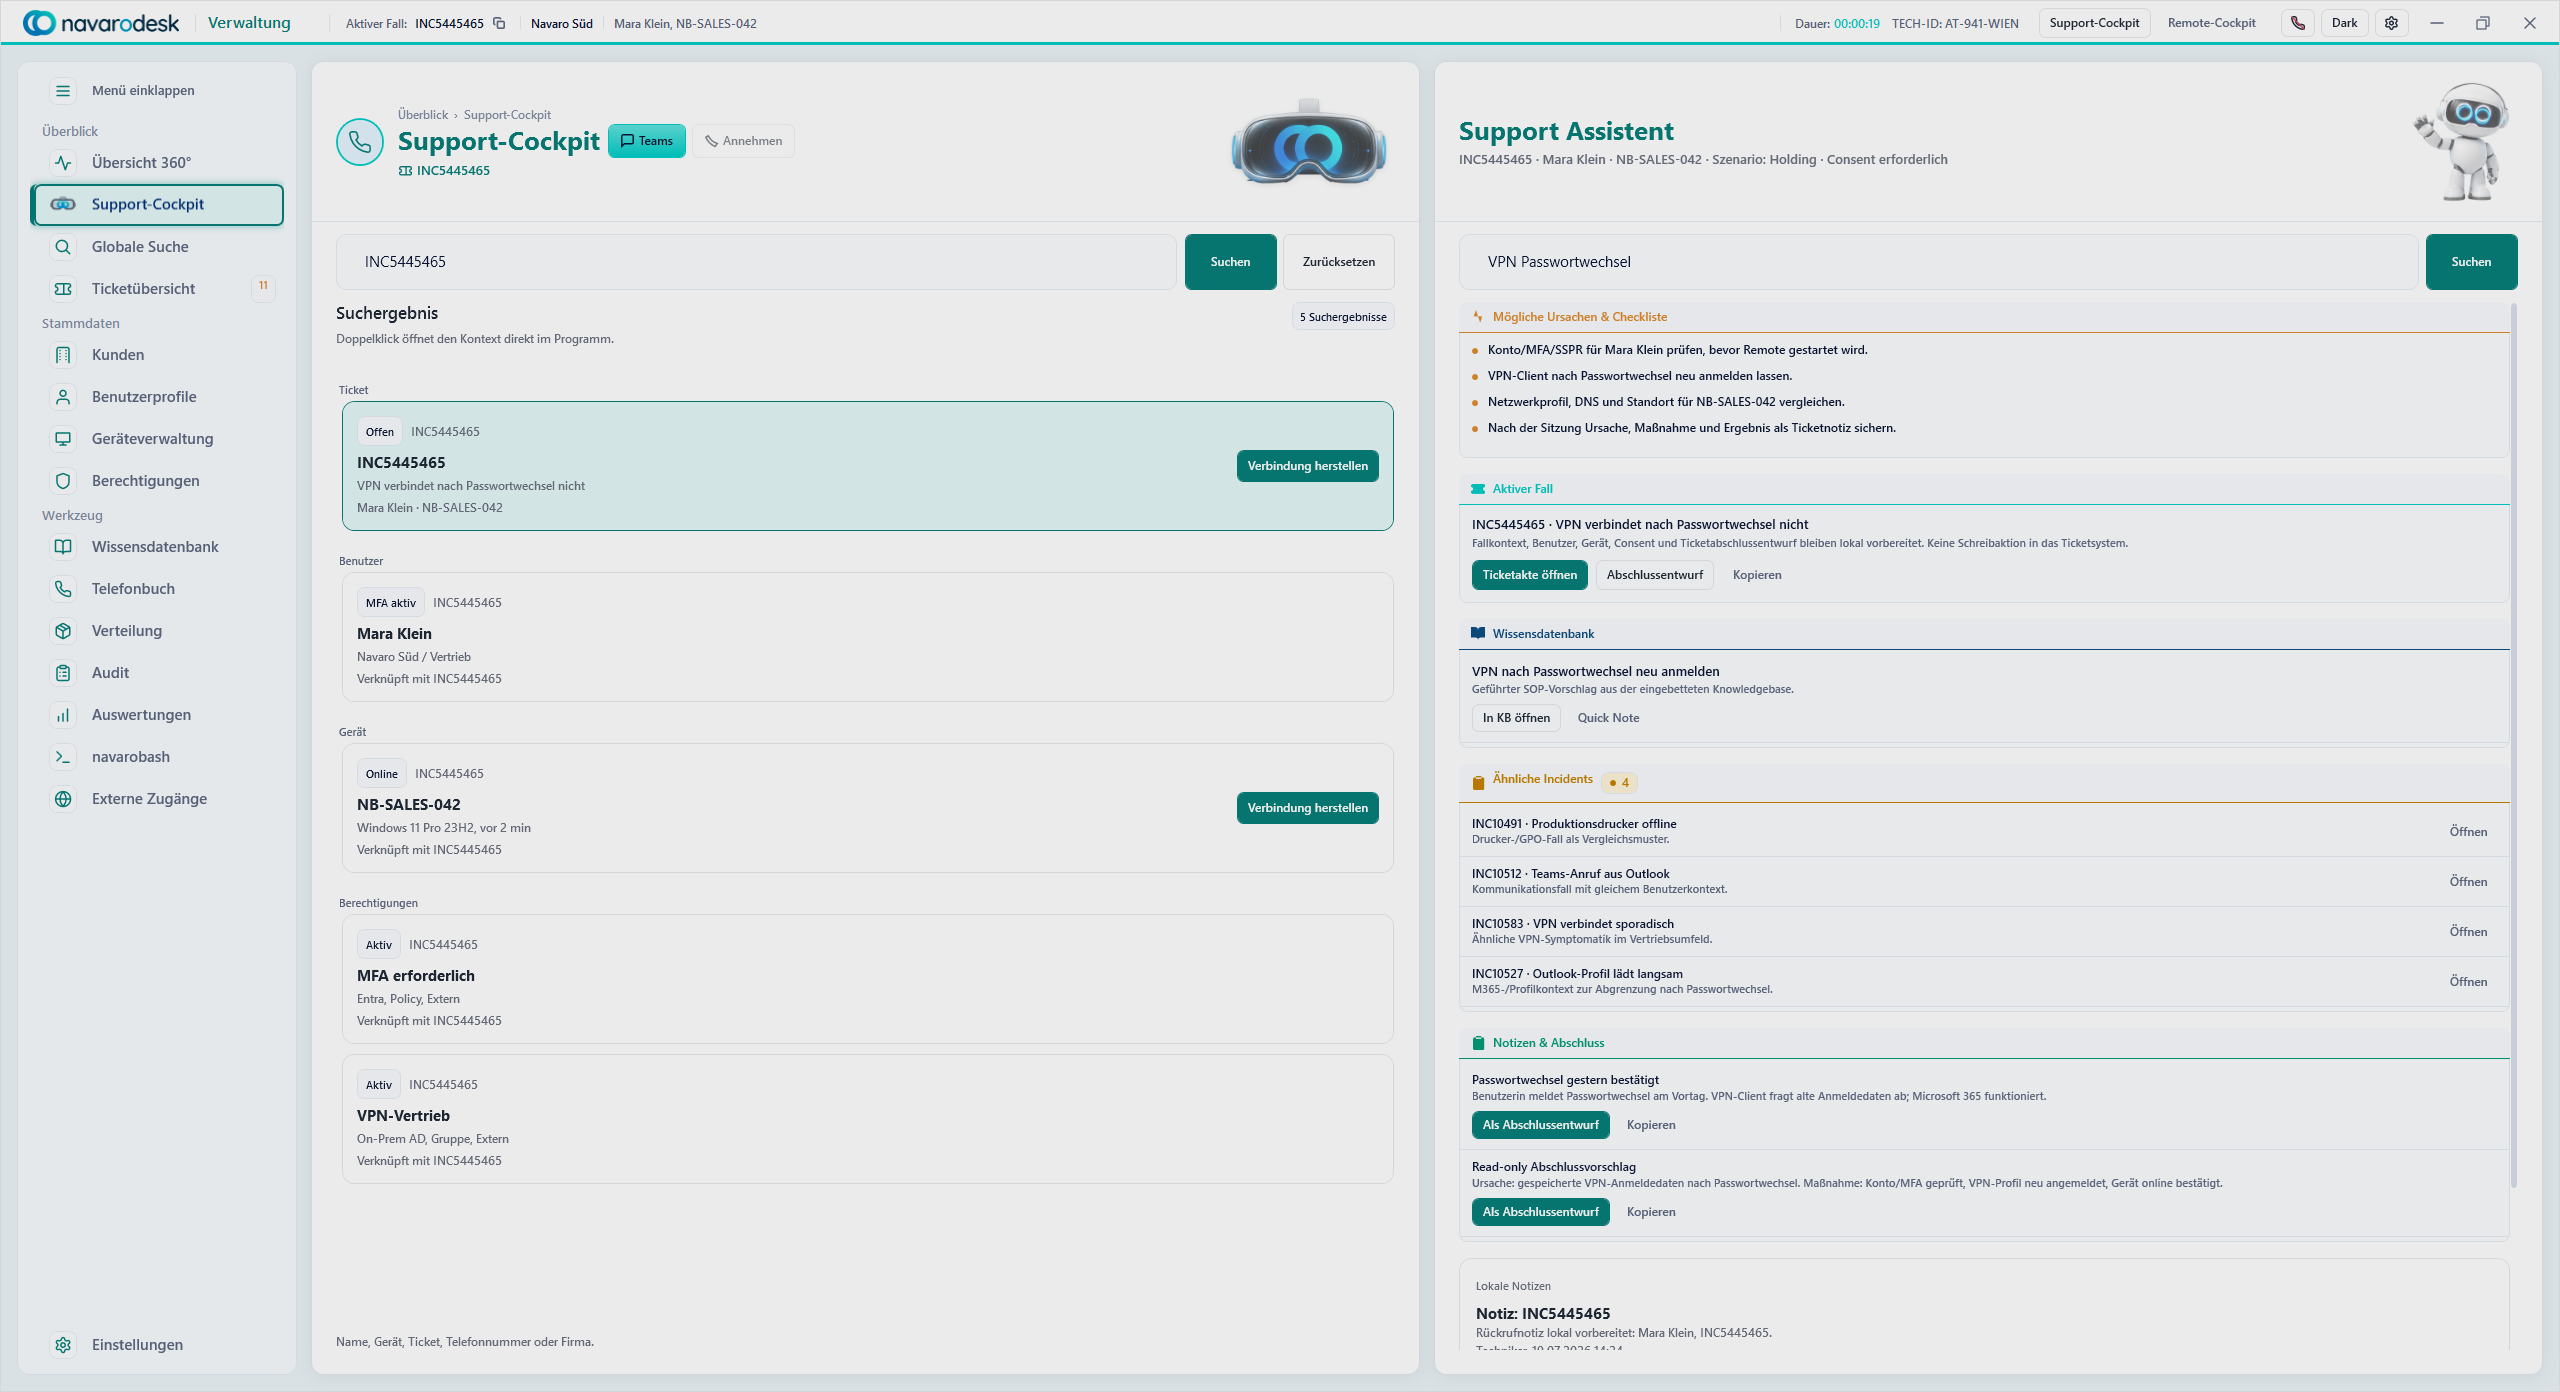Viewport: 2560px width, 1392px height.
Task: Click Suchen in the Support Assistent panel
Action: tap(2471, 262)
